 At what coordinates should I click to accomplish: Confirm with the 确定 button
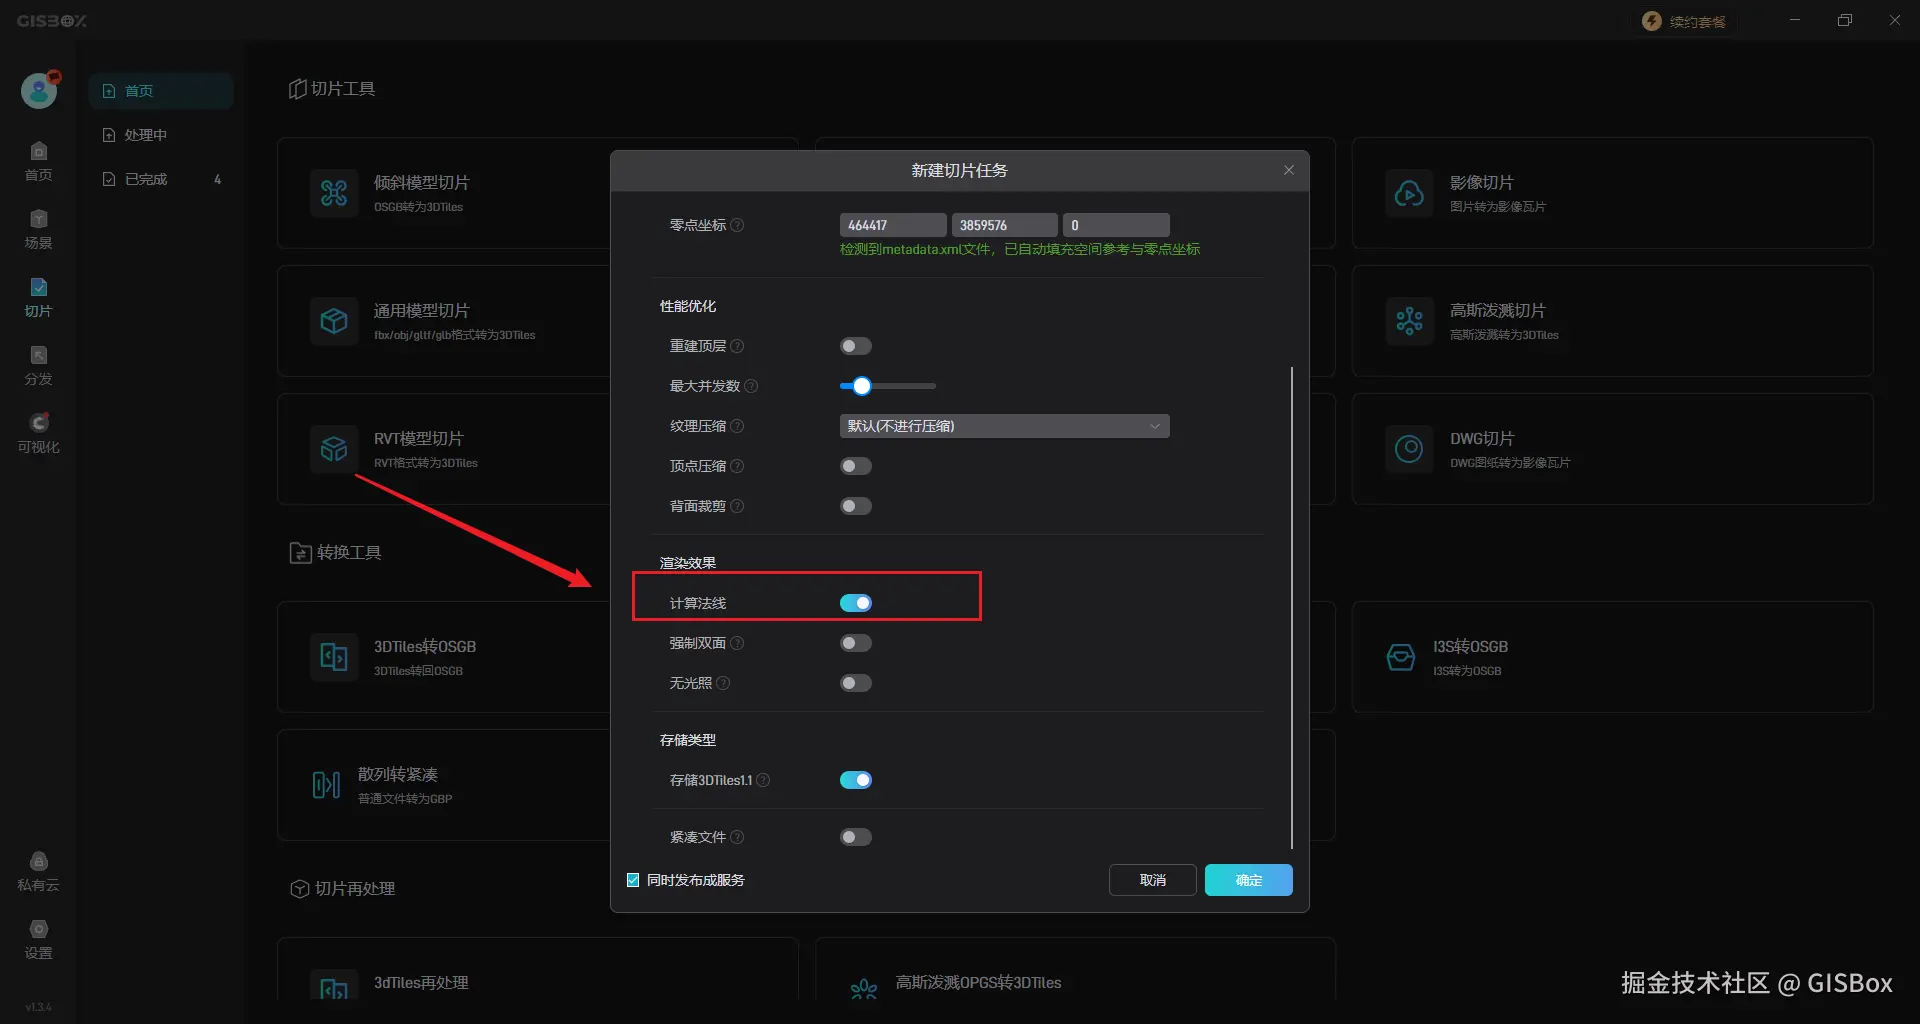click(1249, 880)
